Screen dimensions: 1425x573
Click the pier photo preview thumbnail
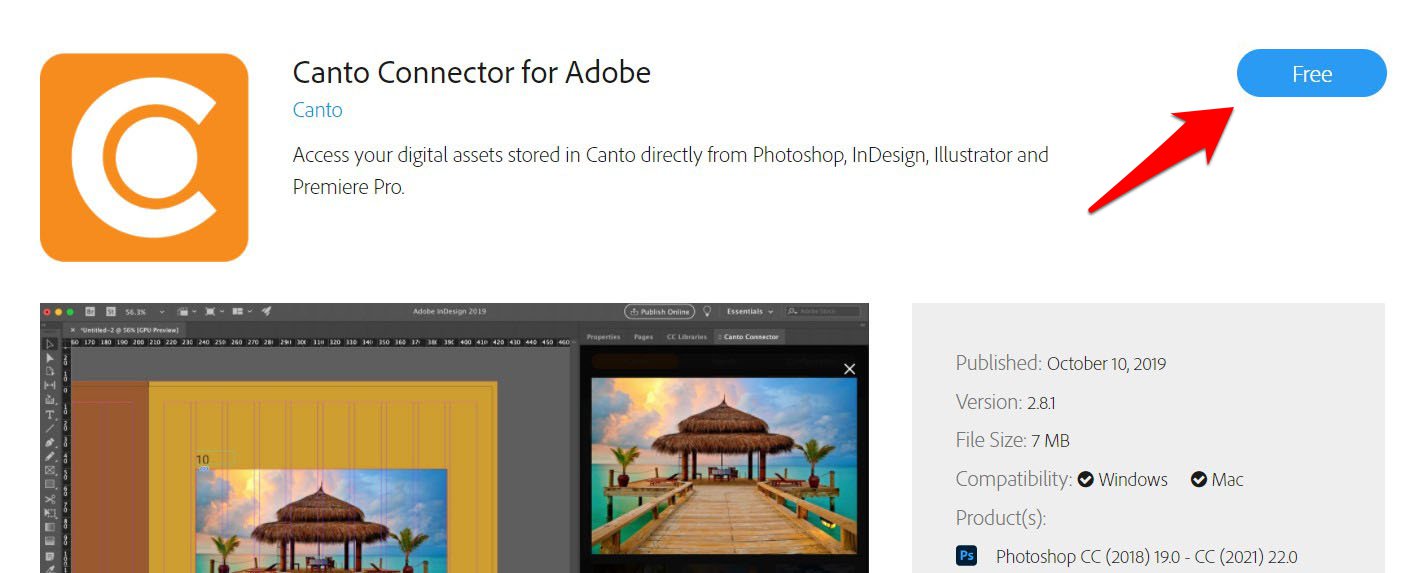(x=724, y=465)
